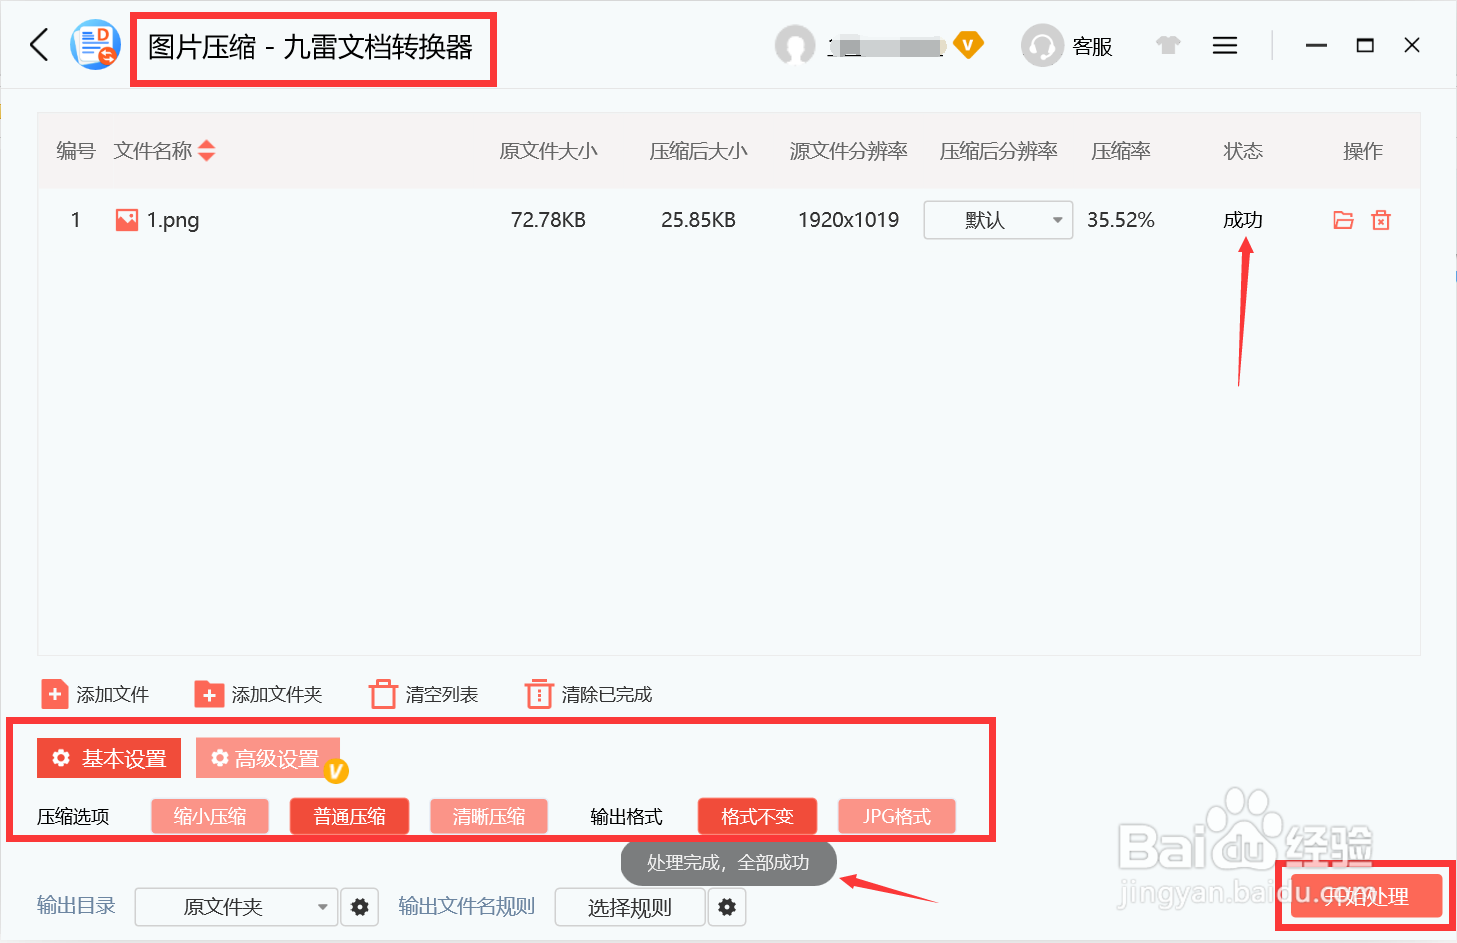Click the 1920x1019 resolution value
Image resolution: width=1457 pixels, height=943 pixels.
tap(848, 220)
